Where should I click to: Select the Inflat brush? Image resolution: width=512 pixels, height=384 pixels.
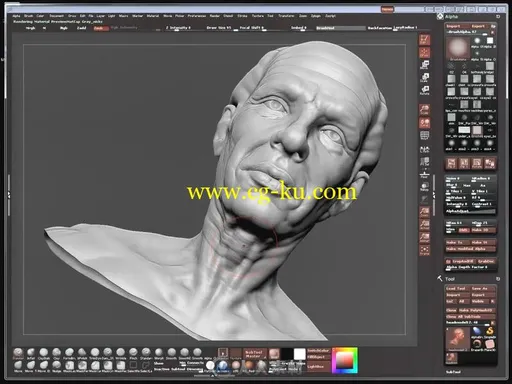pos(31,353)
